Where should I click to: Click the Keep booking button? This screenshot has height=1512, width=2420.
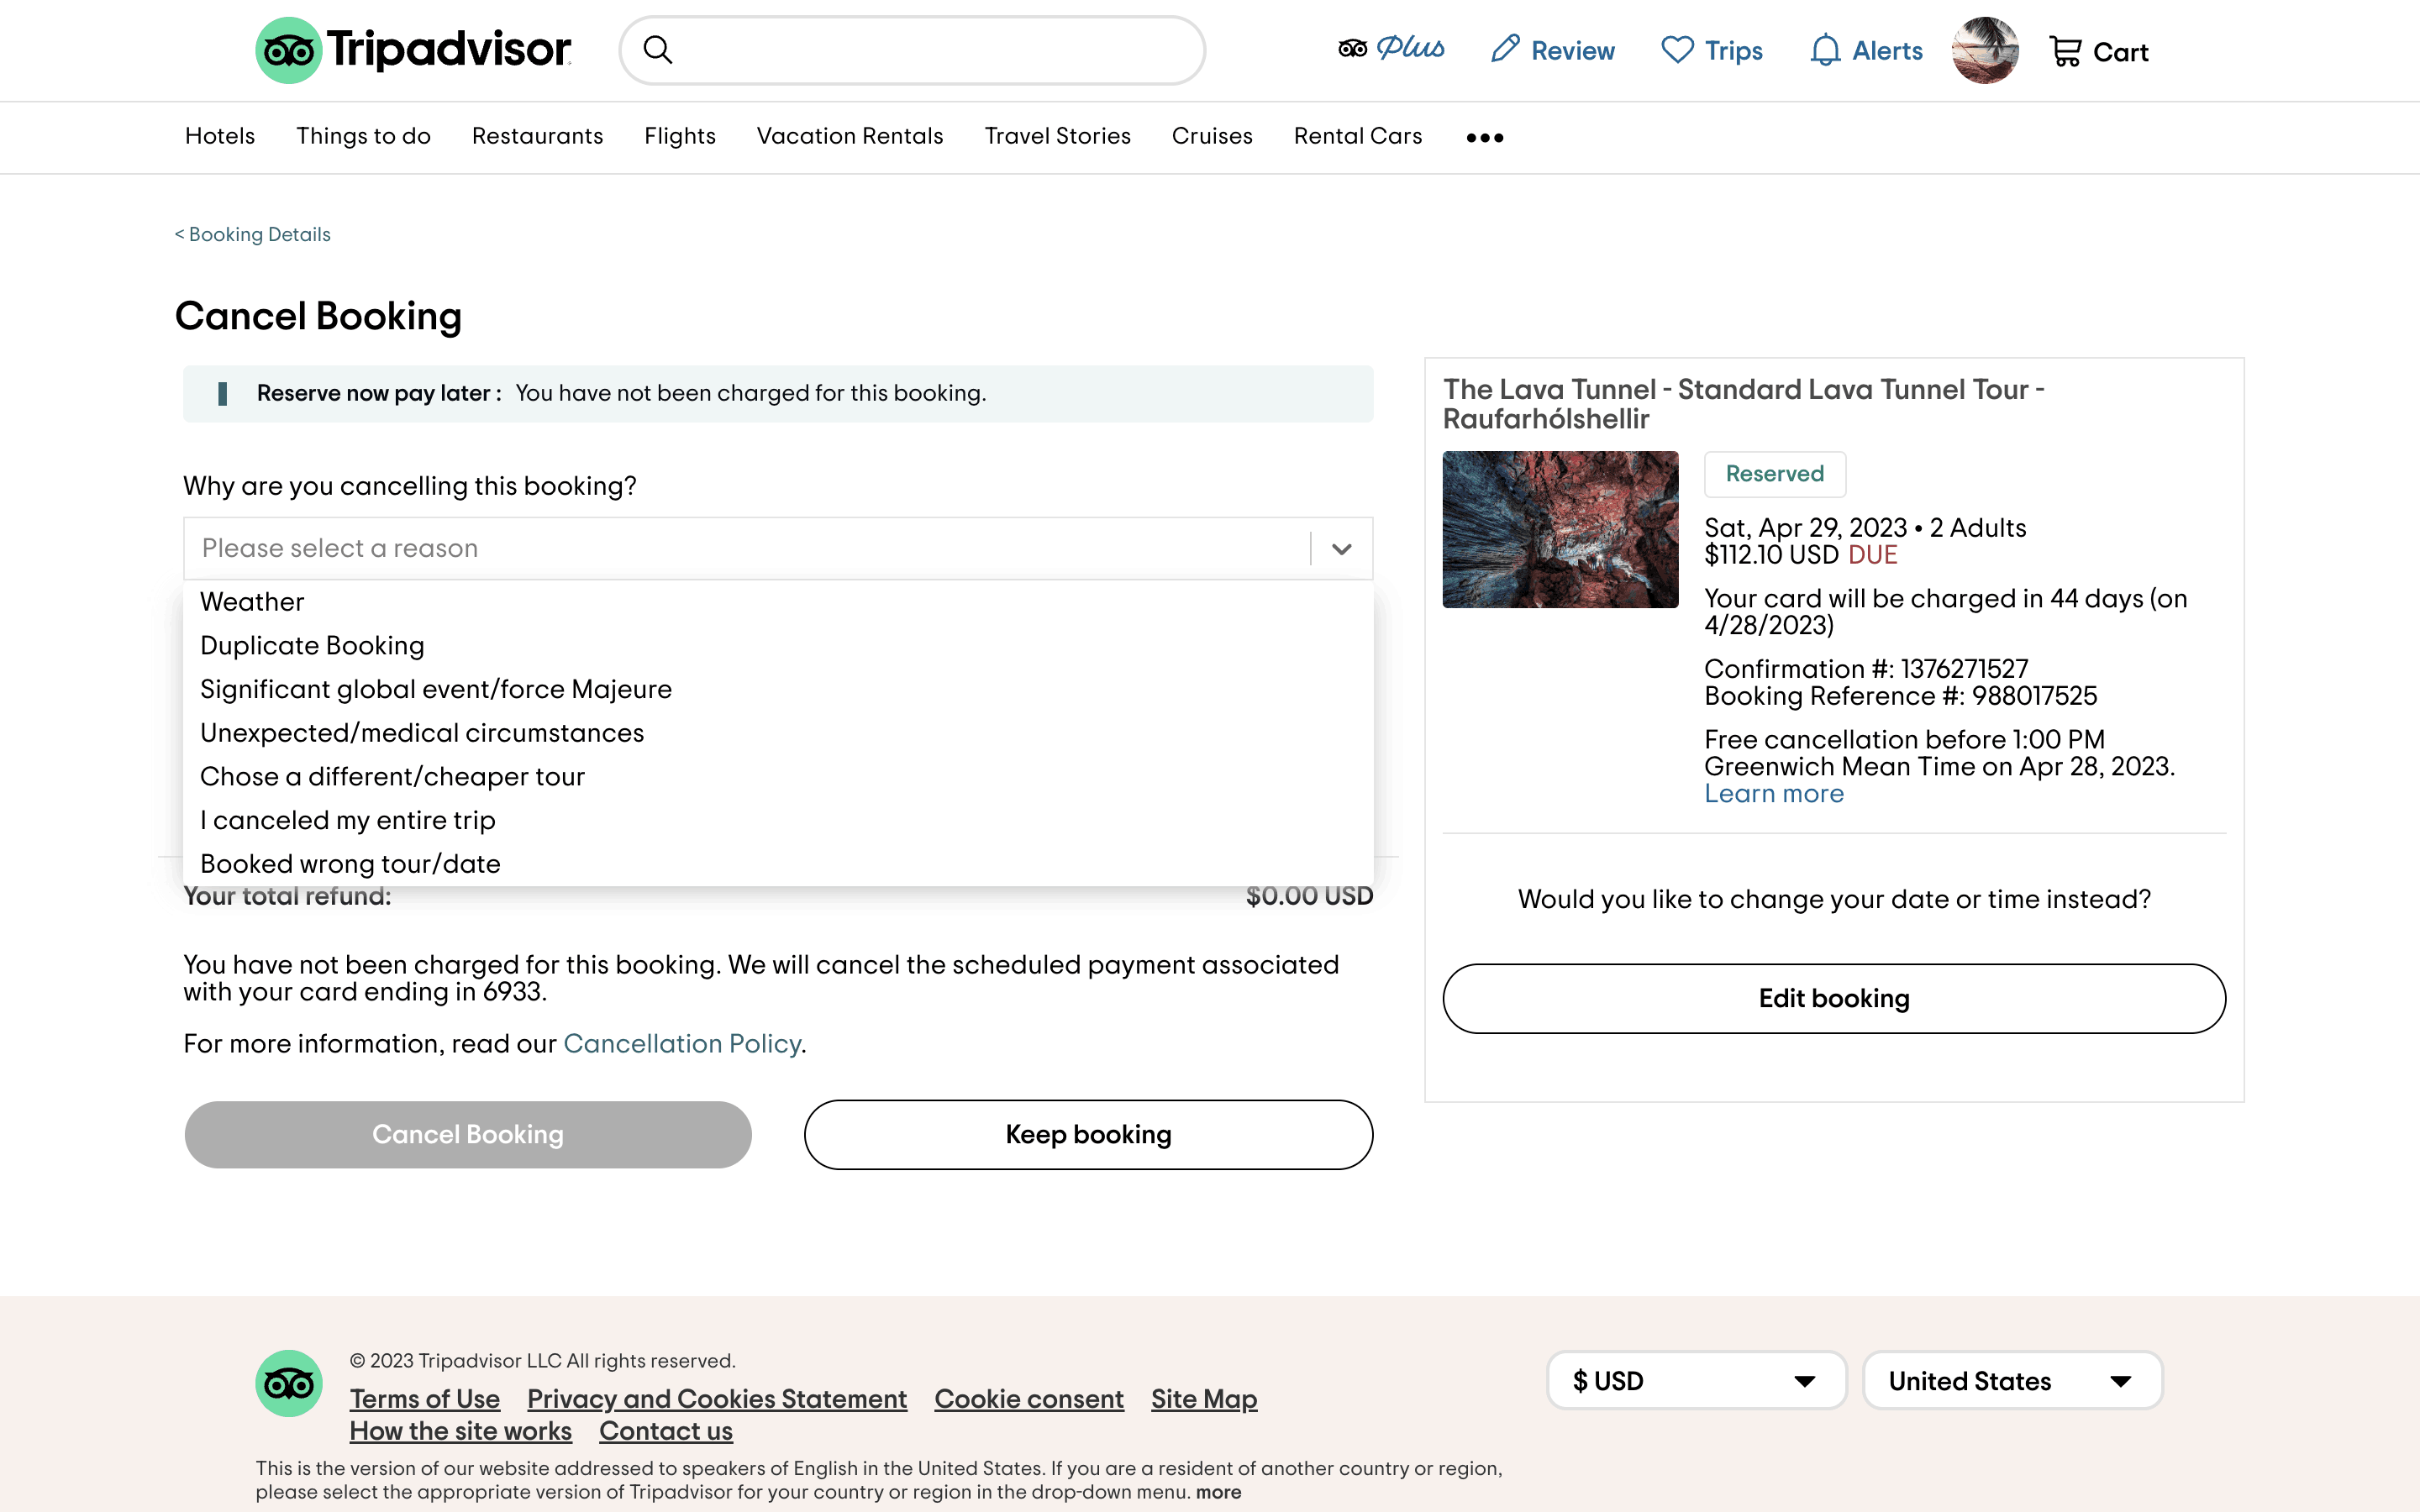pyautogui.click(x=1088, y=1134)
